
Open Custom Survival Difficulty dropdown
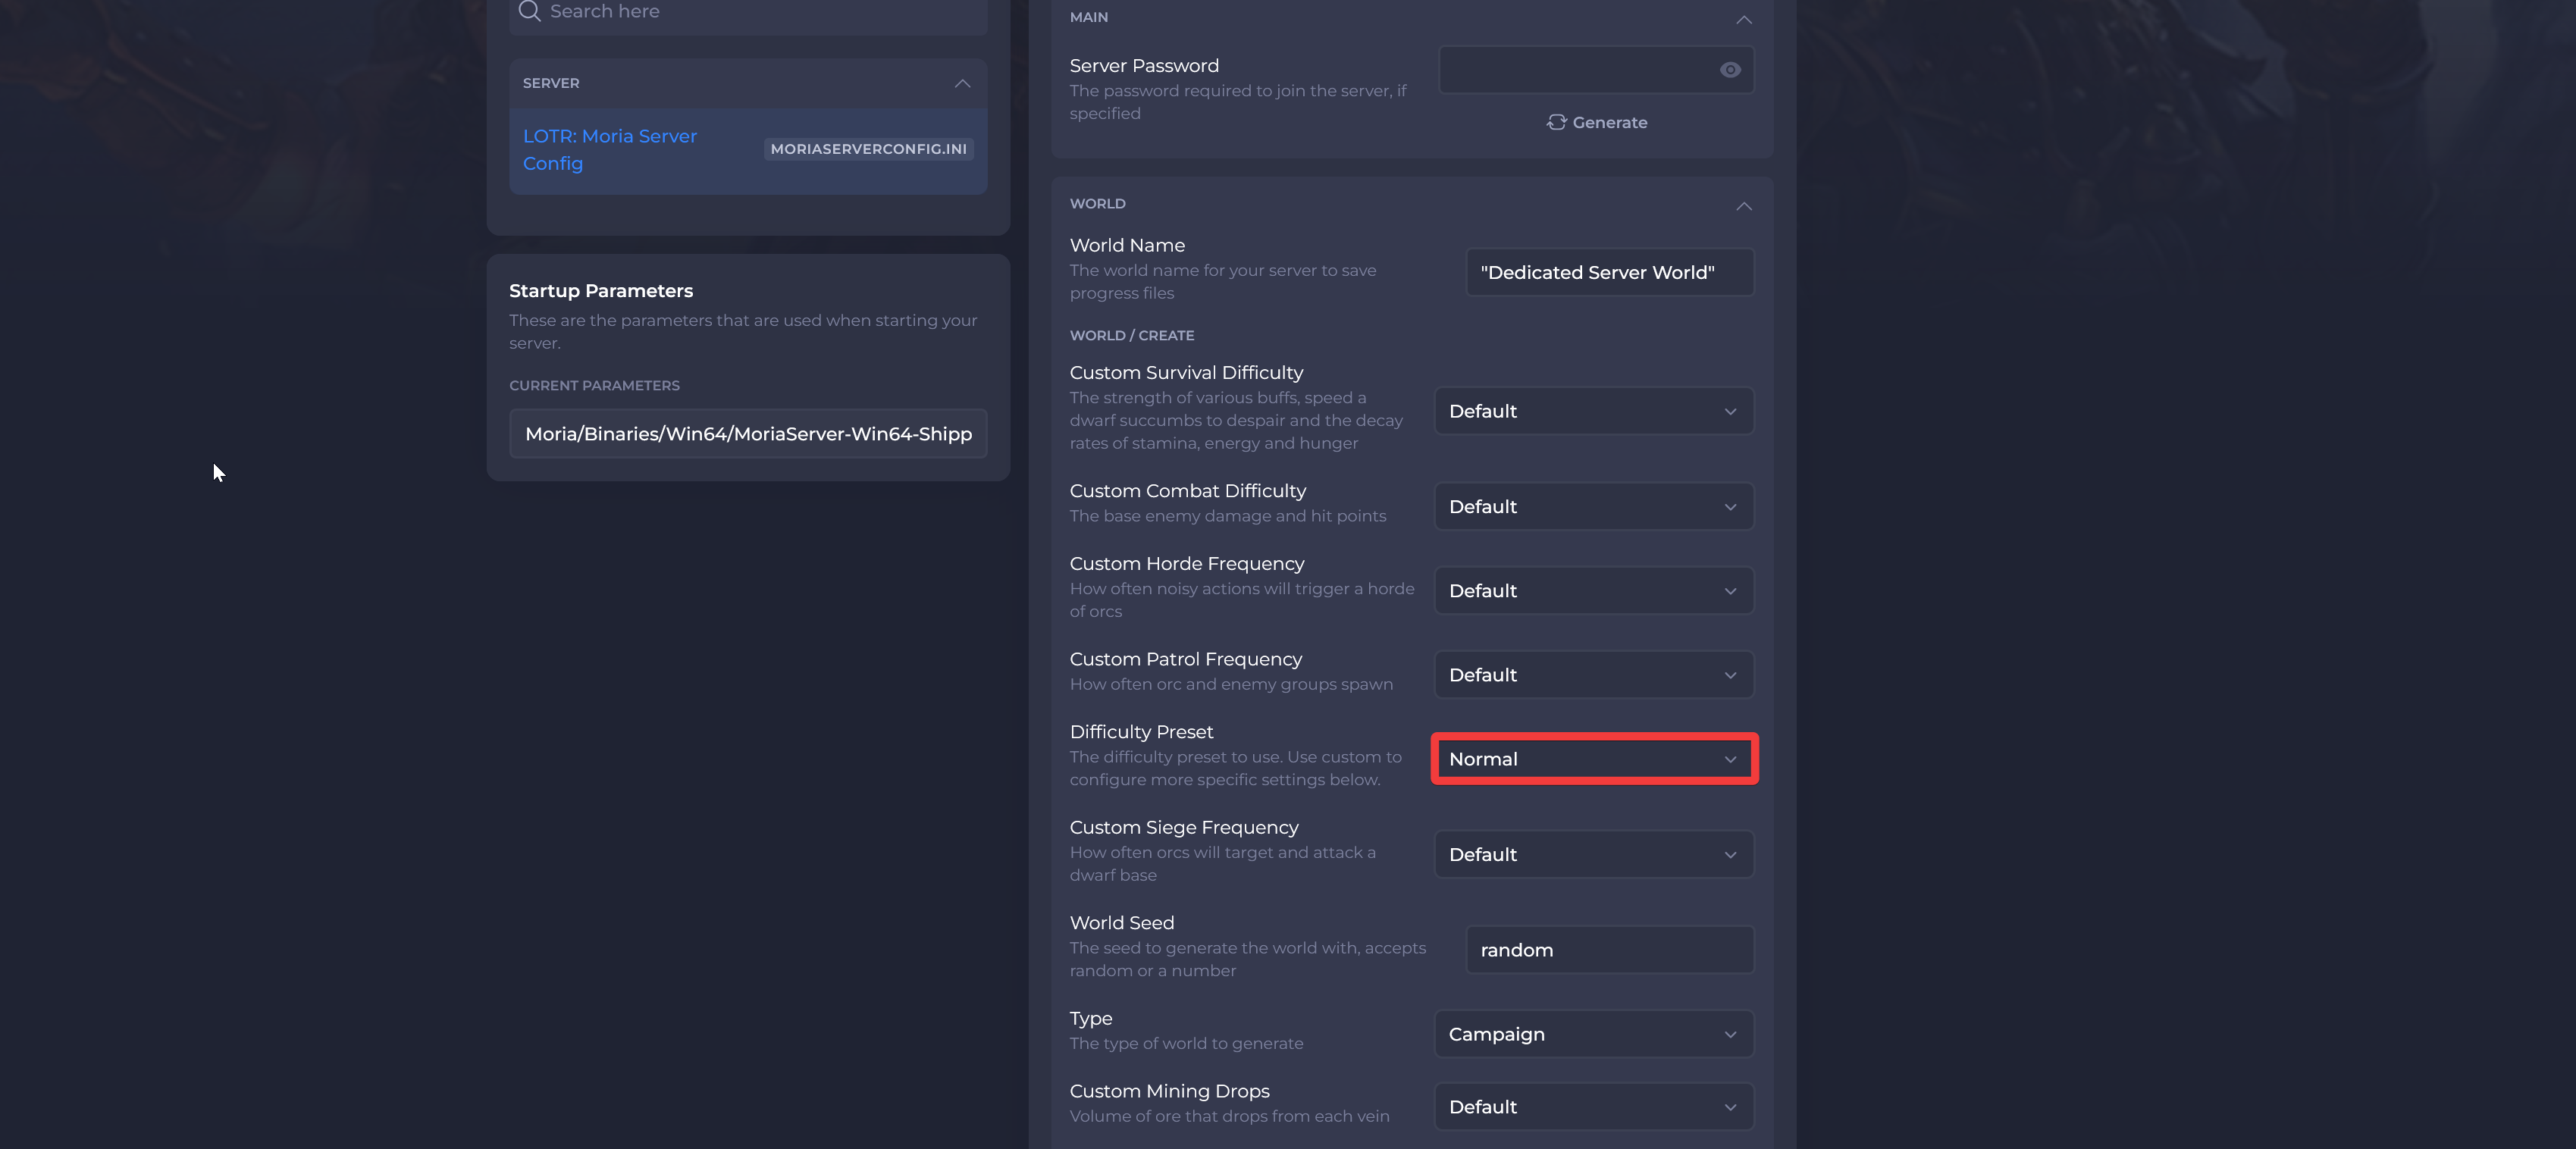pyautogui.click(x=1594, y=411)
